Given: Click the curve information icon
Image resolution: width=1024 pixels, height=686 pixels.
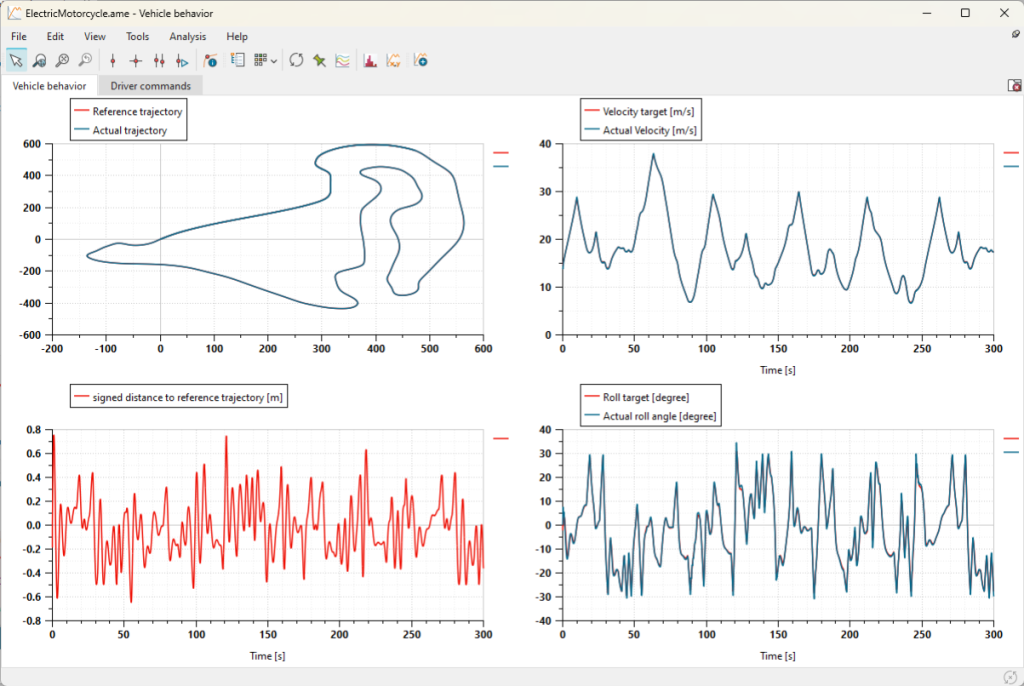Looking at the screenshot, I should tap(210, 61).
